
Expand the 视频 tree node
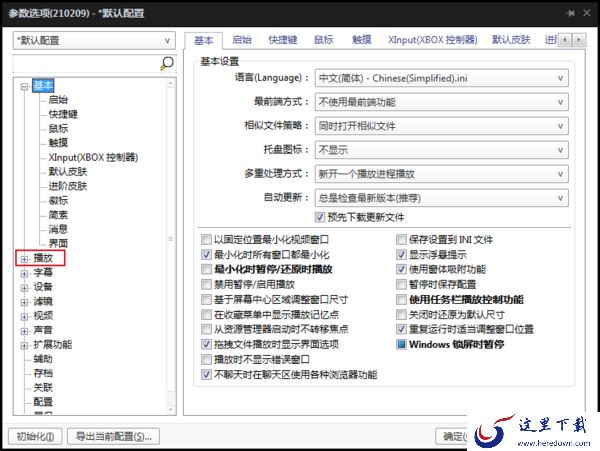(x=24, y=316)
